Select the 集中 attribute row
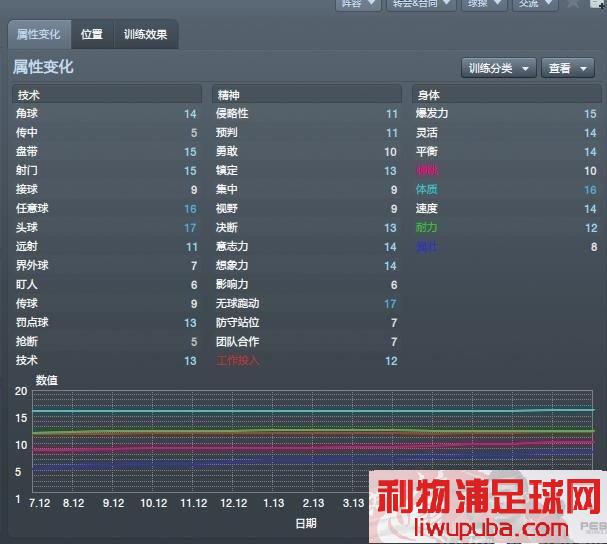Viewport: 607px width, 544px height. tap(307, 189)
